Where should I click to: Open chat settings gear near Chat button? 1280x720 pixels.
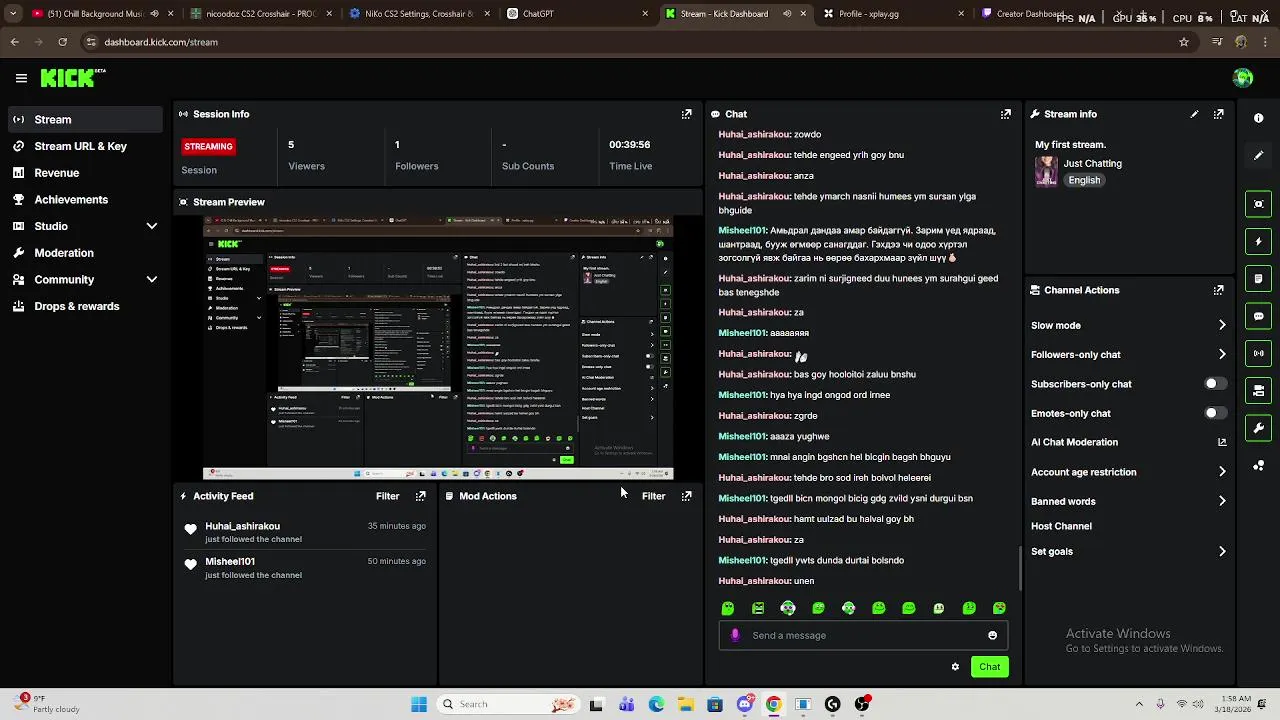click(x=955, y=667)
